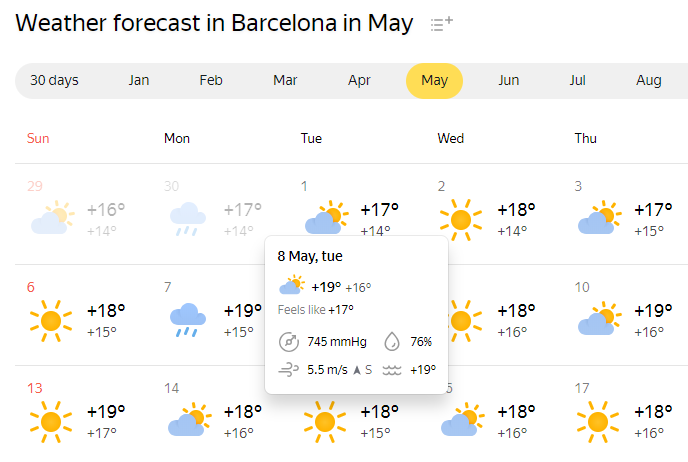Select the Jan month tab

point(139,81)
